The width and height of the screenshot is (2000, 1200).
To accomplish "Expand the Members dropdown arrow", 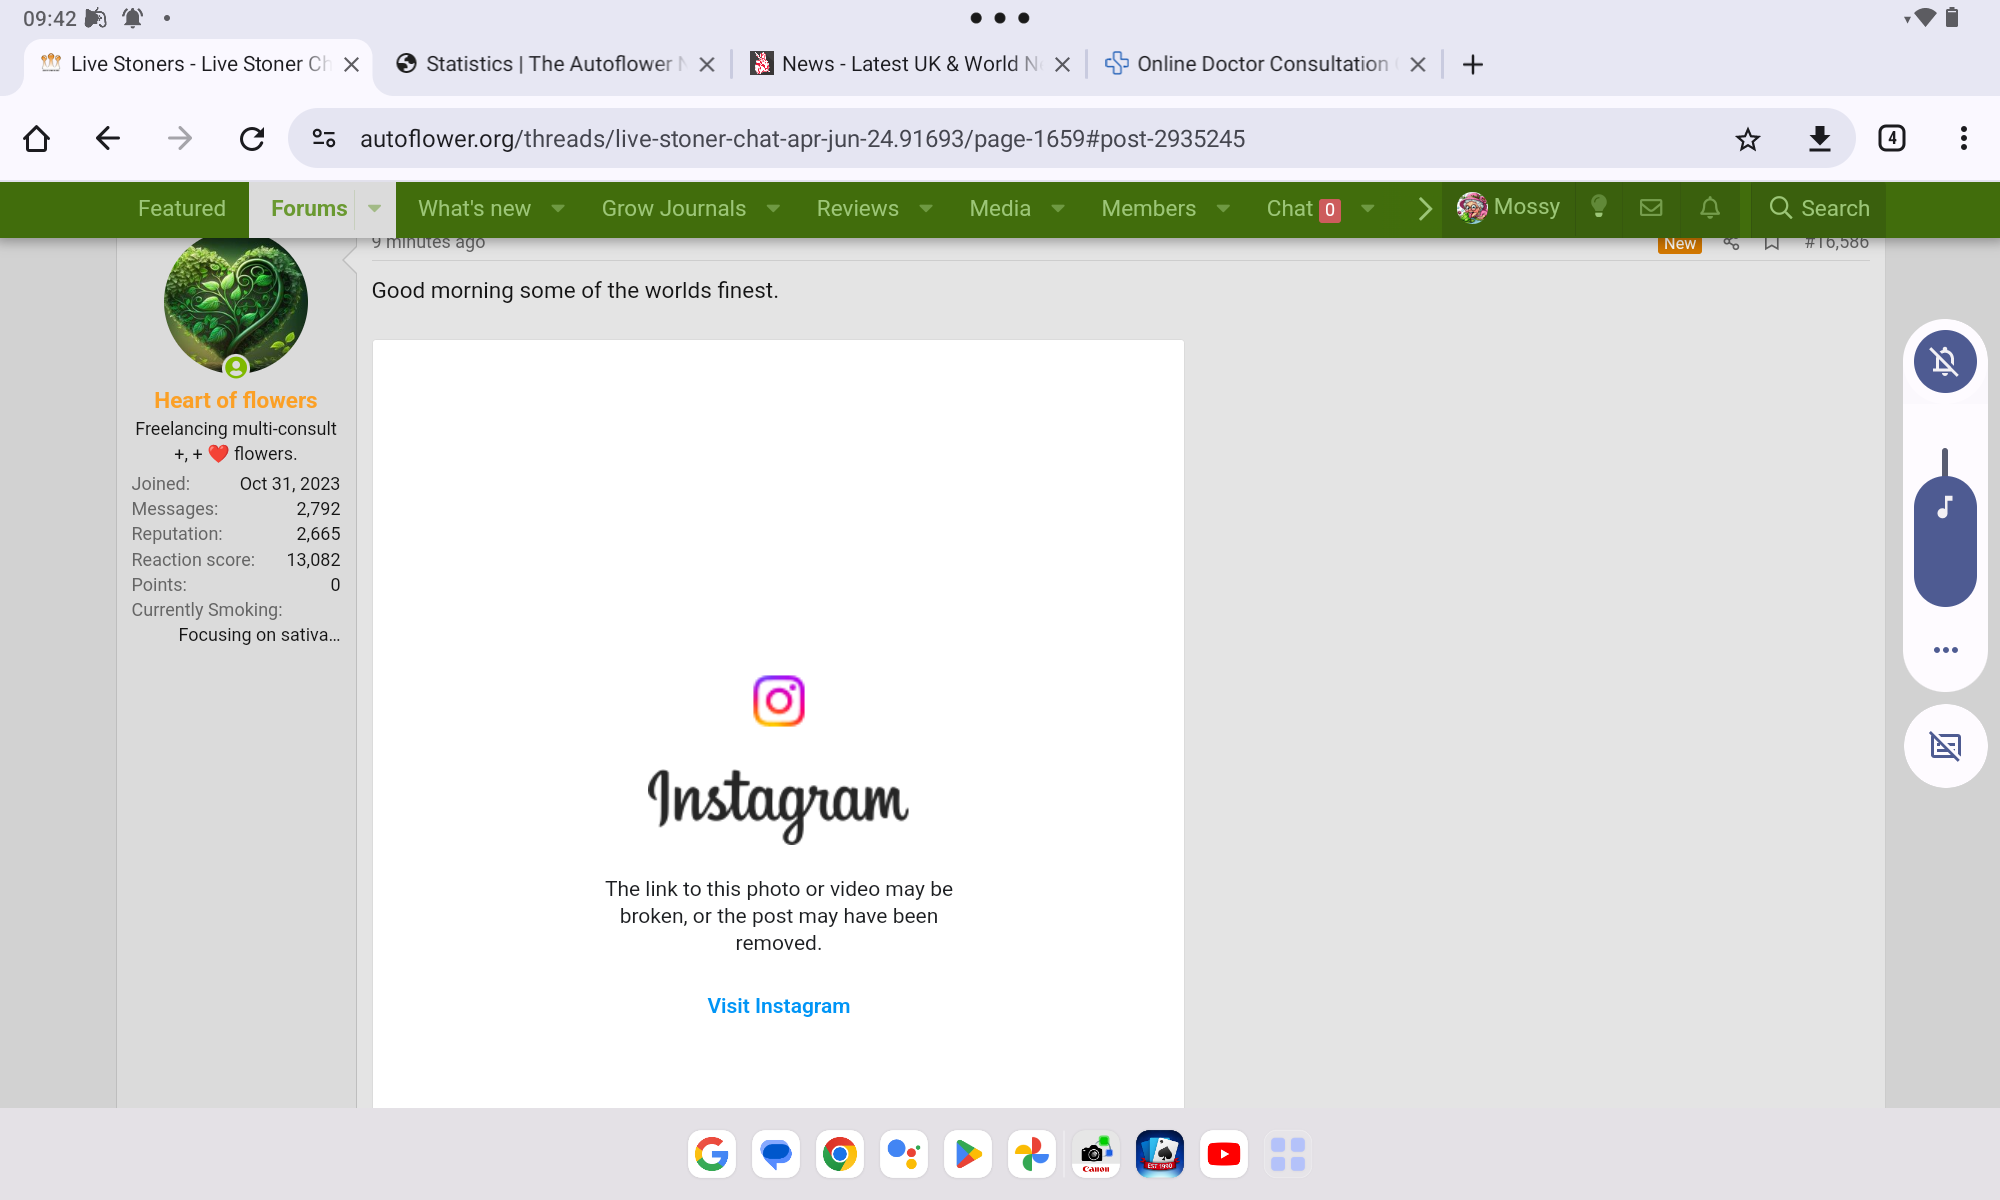I will tap(1223, 208).
